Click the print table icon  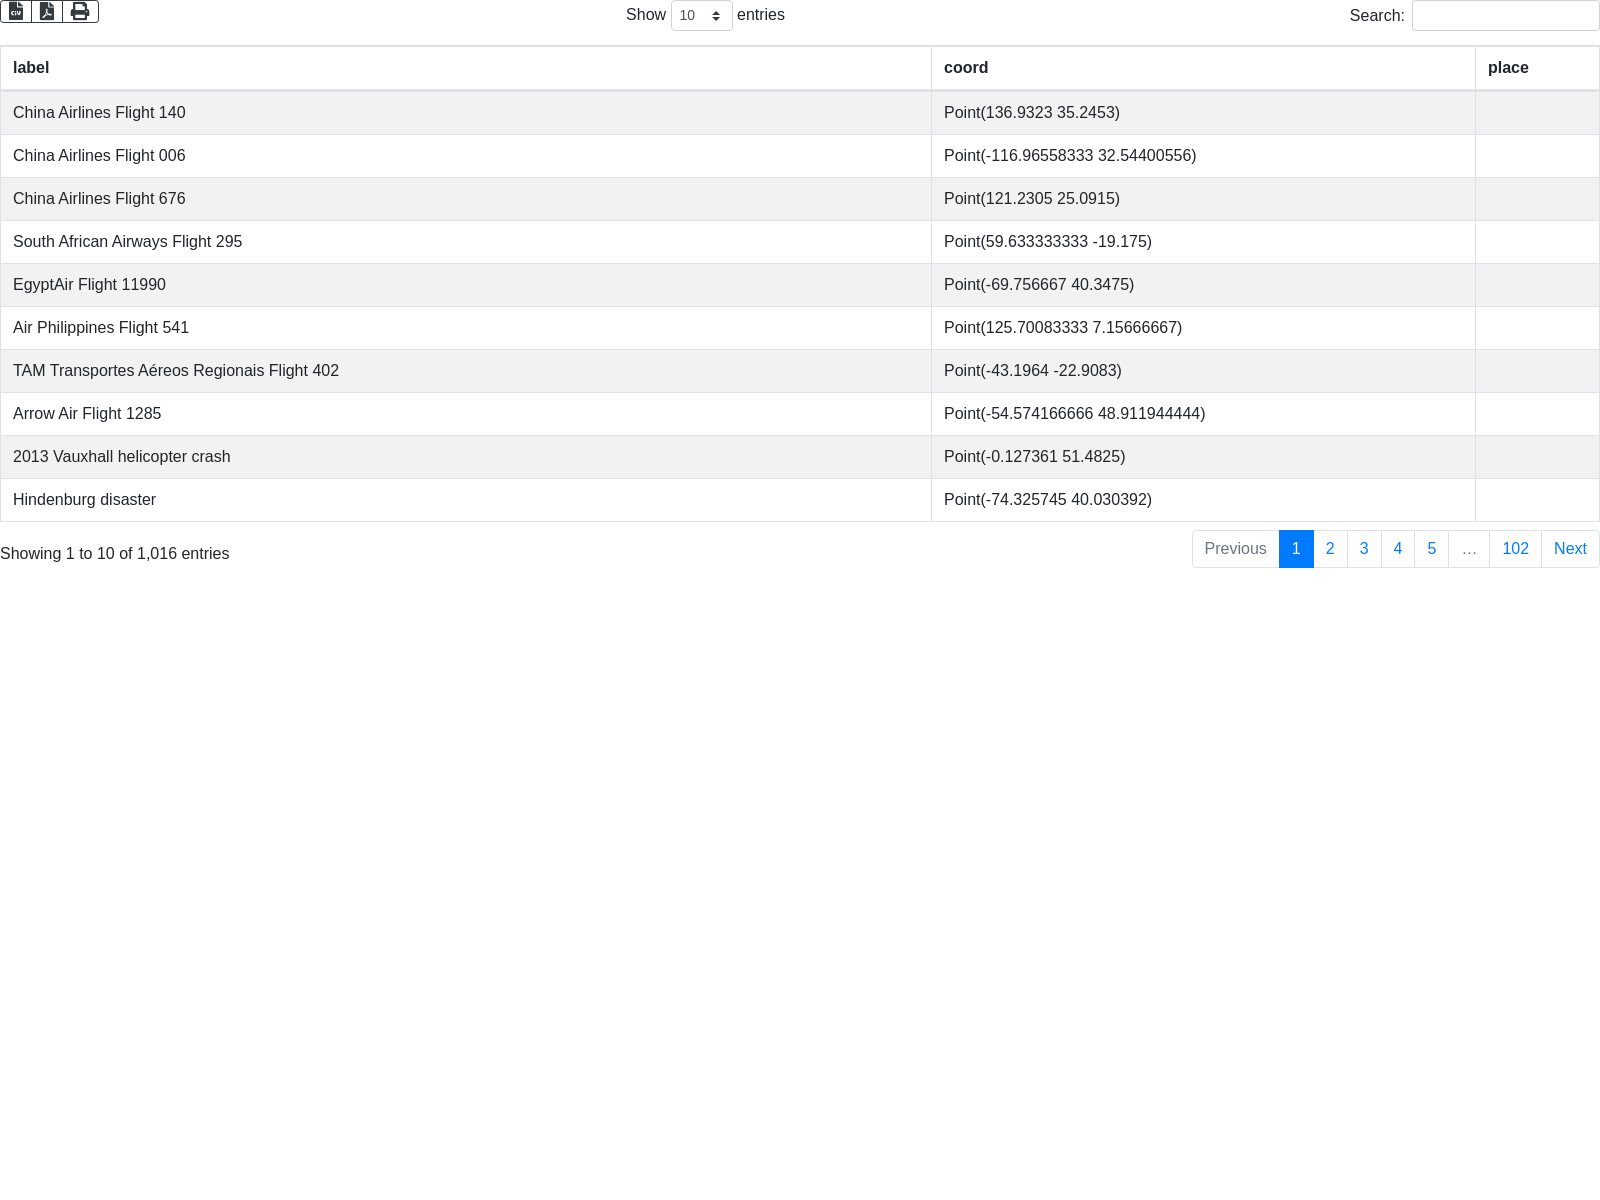pos(80,11)
